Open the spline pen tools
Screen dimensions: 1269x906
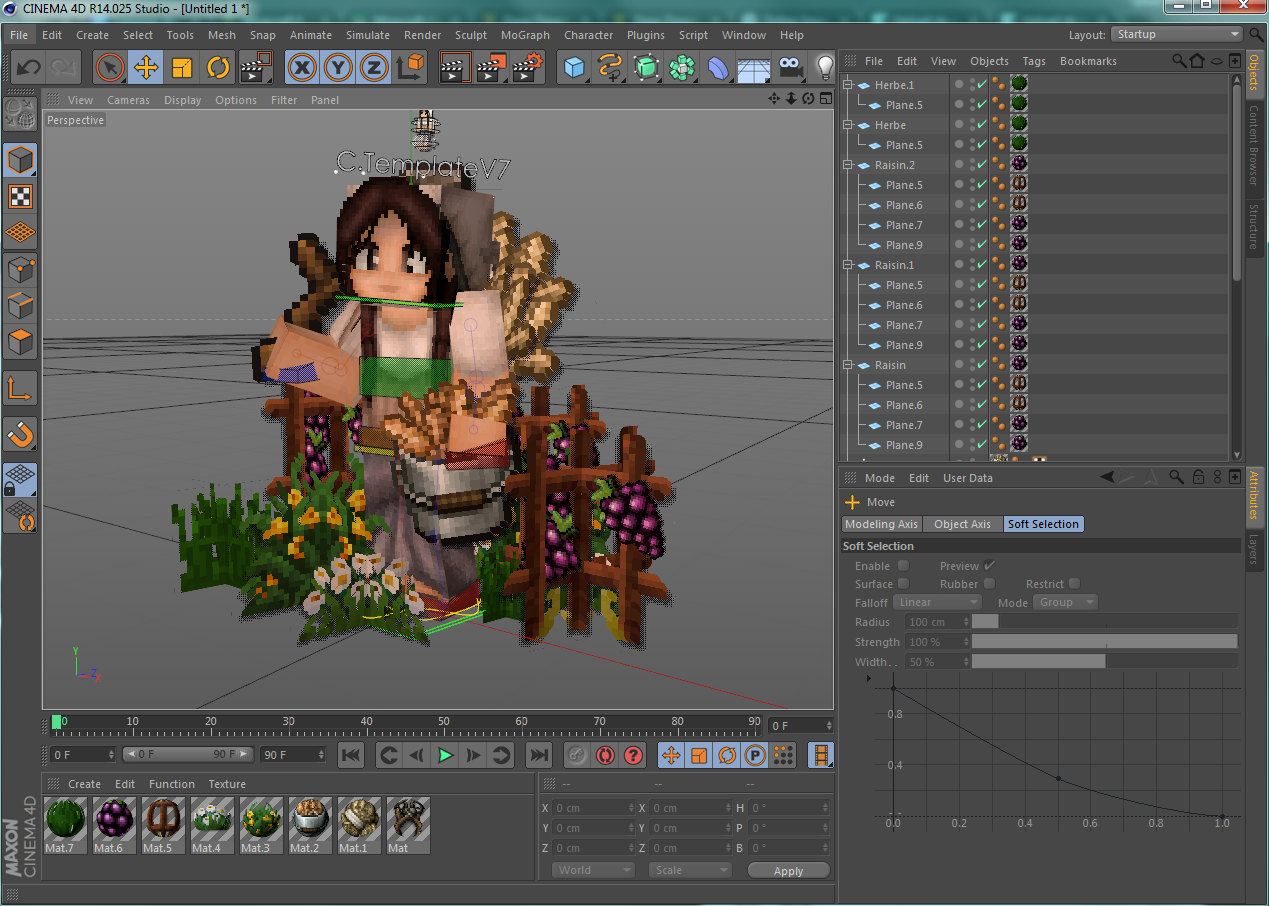(610, 68)
